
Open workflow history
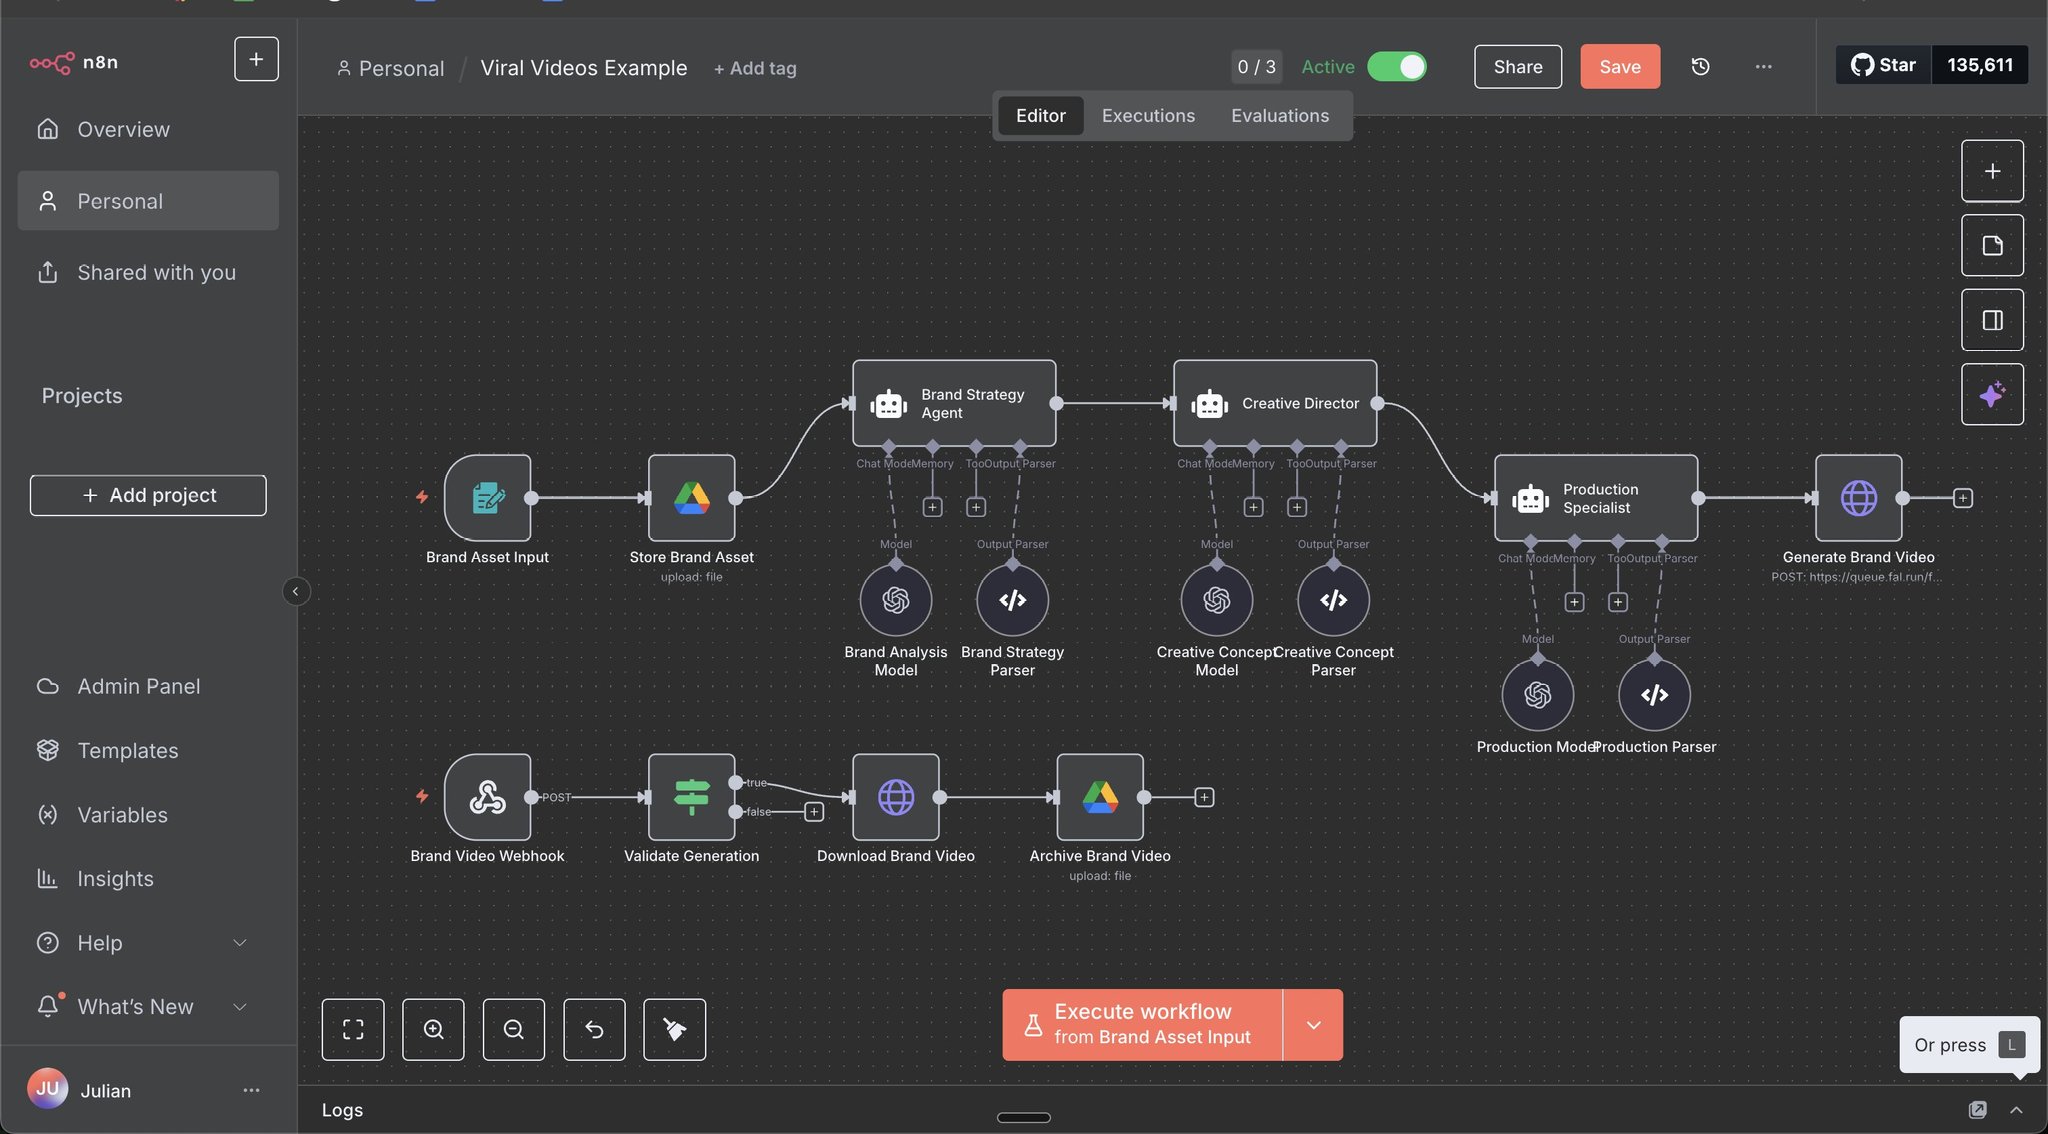1700,66
